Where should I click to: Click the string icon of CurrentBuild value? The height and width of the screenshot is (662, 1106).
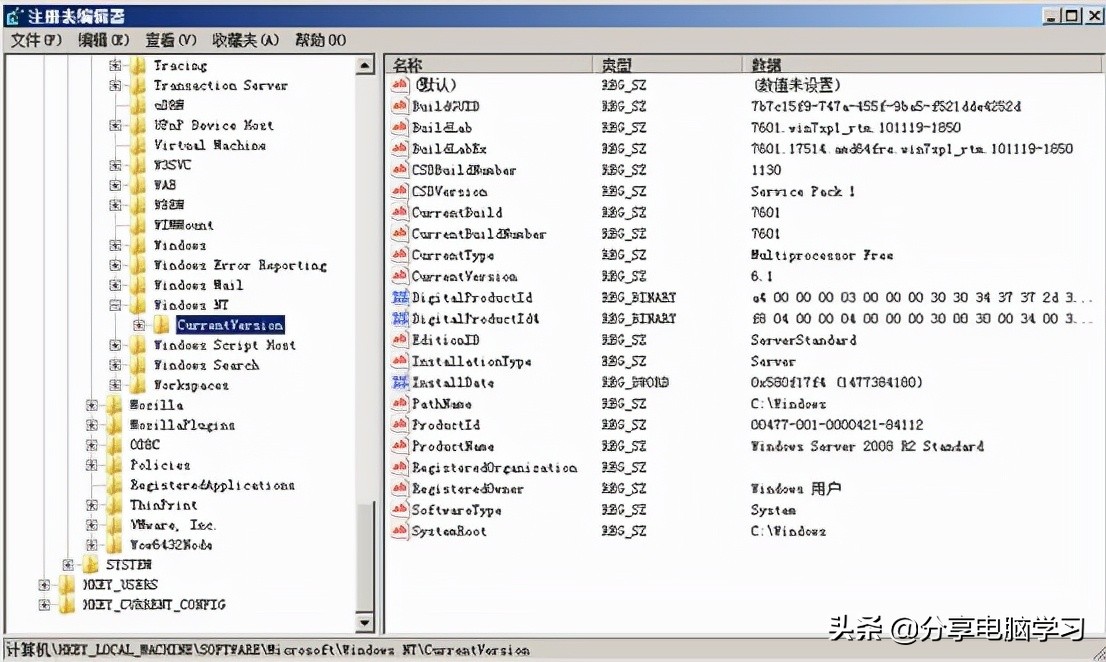400,212
